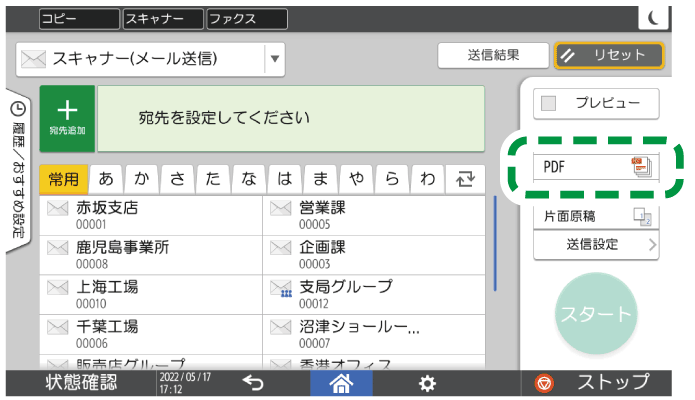Image resolution: width=695 pixels, height=400 pixels.
Task: Tap the mail icon in scanner mode selector
Action: 34,59
